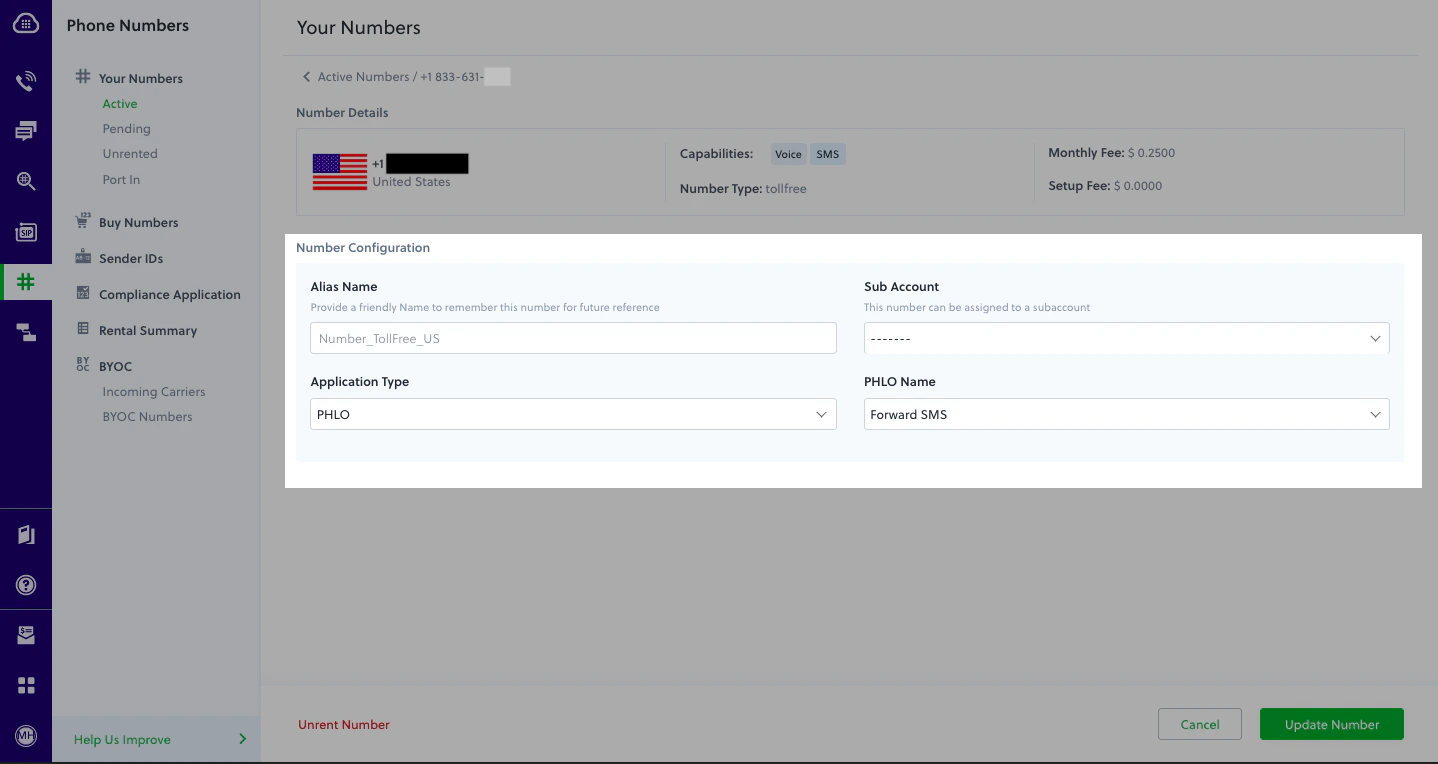The width and height of the screenshot is (1438, 764).
Task: Open the billing receipt icon in sidebar
Action: tap(26, 635)
